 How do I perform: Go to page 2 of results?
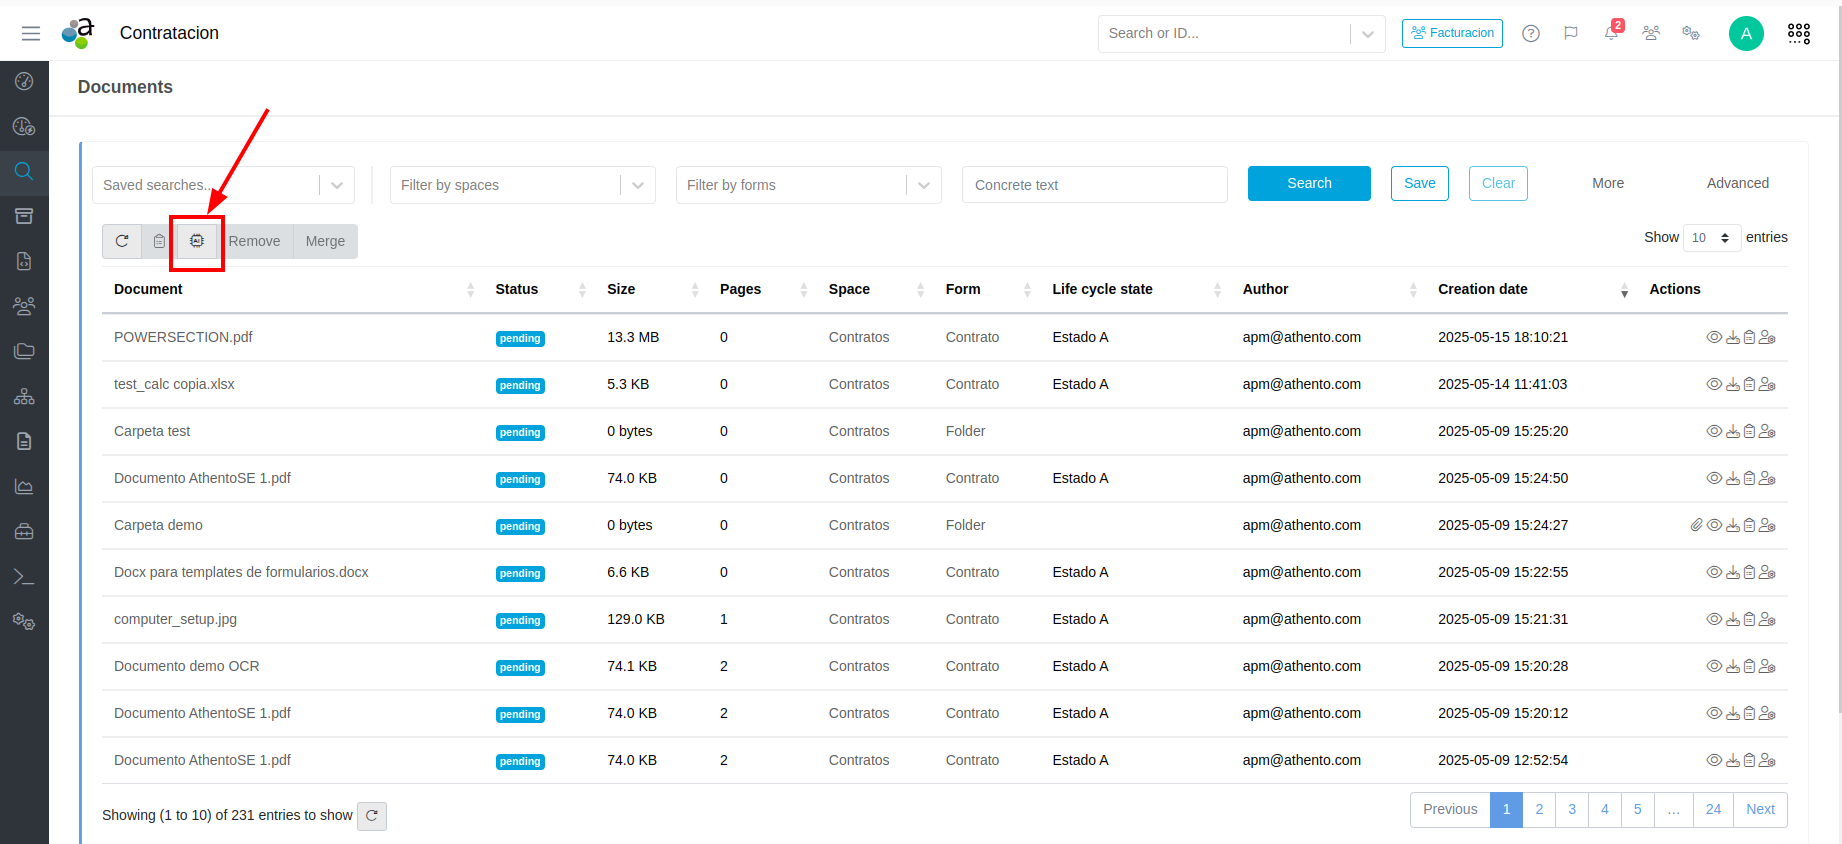click(1539, 810)
